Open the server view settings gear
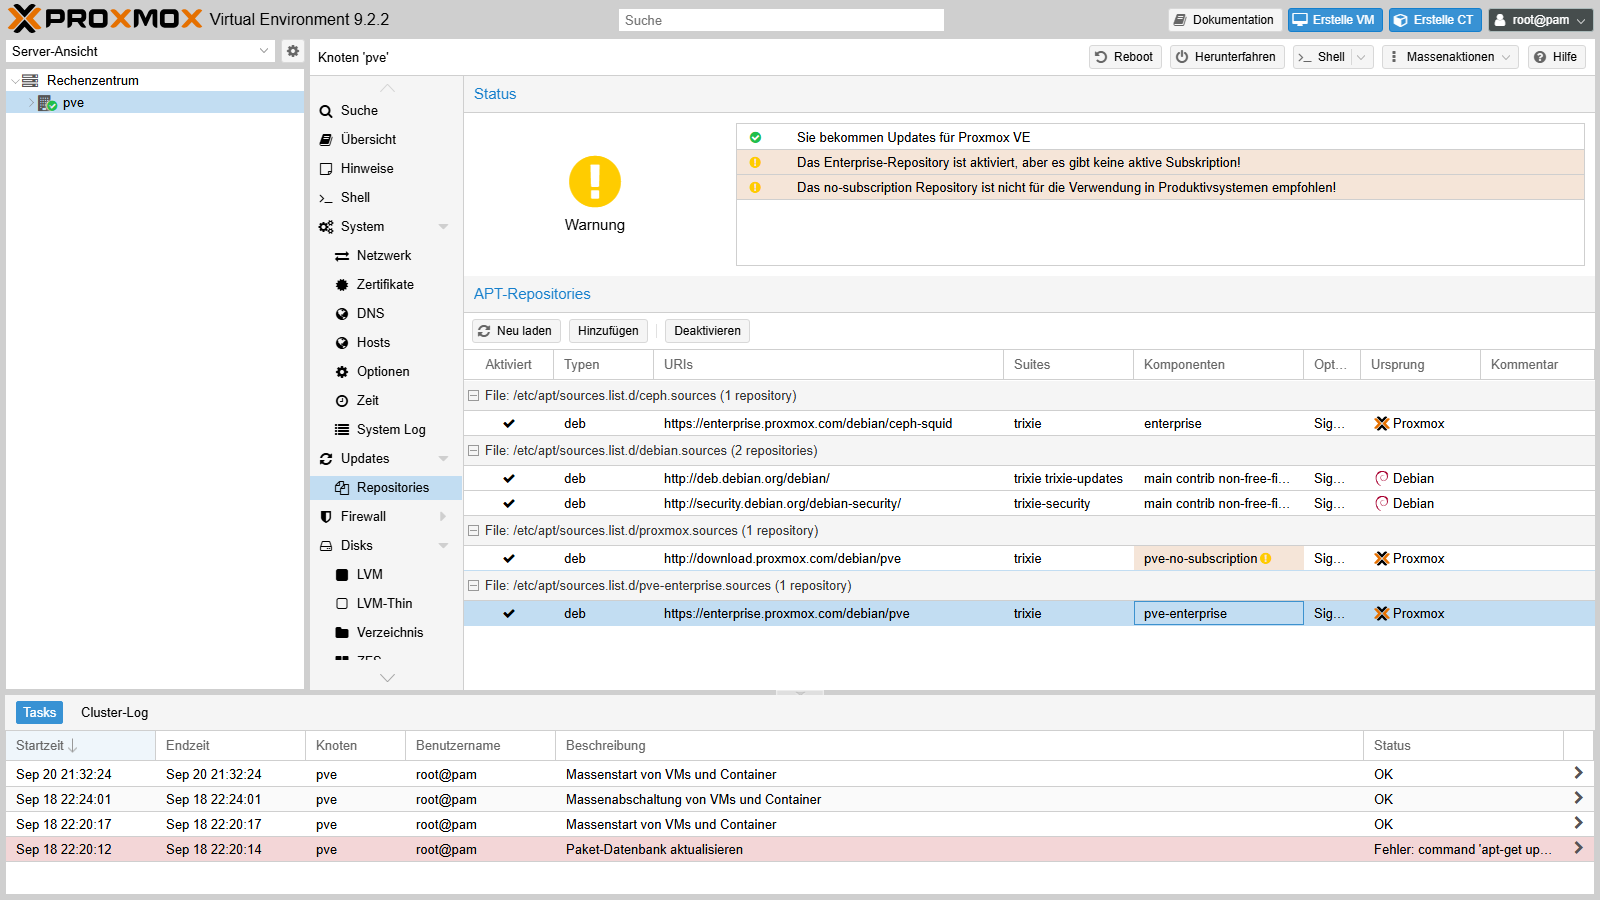Image resolution: width=1600 pixels, height=900 pixels. click(x=292, y=51)
